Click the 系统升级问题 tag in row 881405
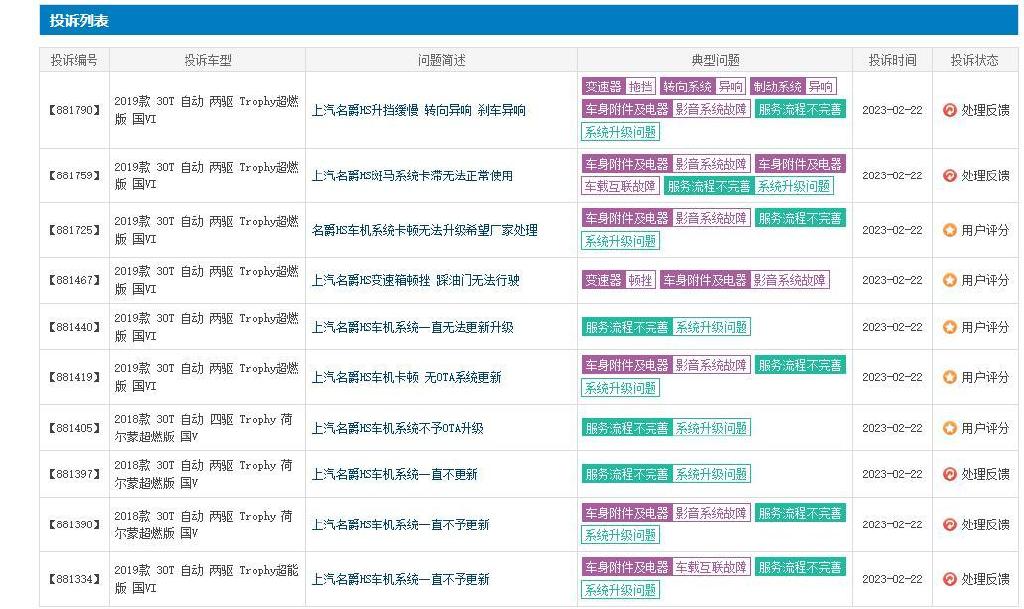 711,428
